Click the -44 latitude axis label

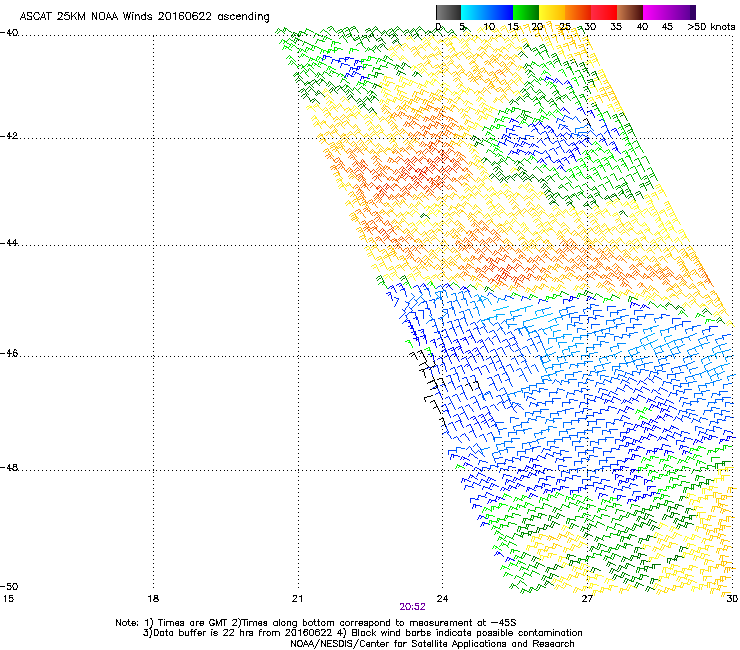9,243
